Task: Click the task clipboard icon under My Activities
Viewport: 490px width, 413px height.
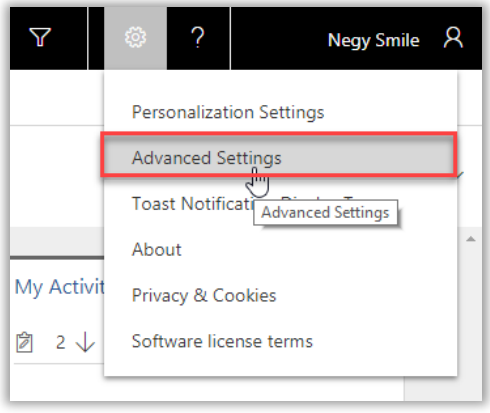Action: [x=24, y=342]
